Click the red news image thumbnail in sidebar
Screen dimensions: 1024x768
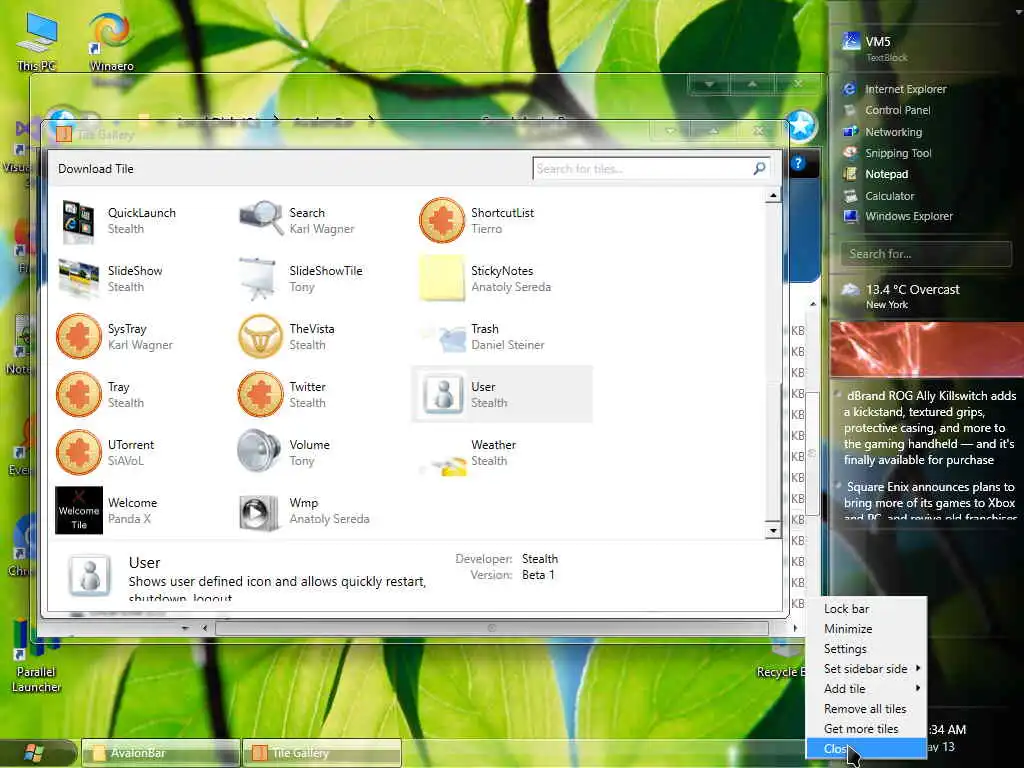click(927, 349)
